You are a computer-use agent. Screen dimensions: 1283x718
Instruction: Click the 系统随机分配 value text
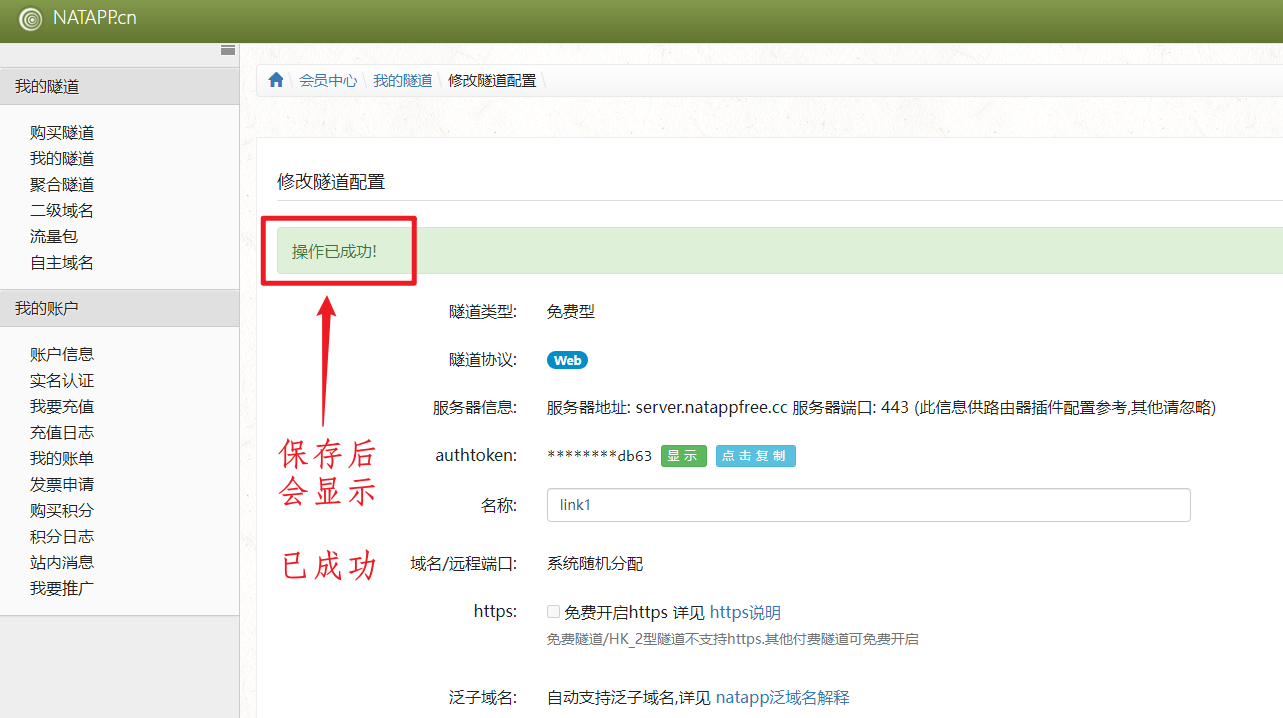[x=595, y=563]
